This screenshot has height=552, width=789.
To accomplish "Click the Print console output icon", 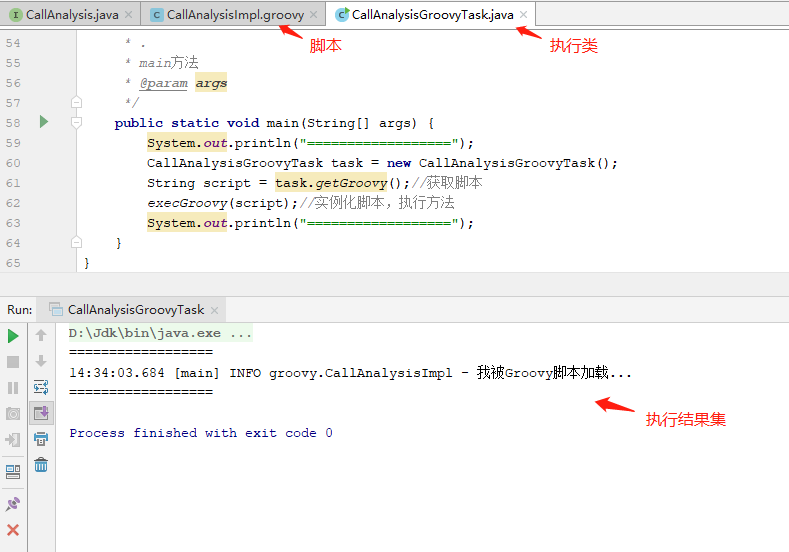I will click(41, 439).
